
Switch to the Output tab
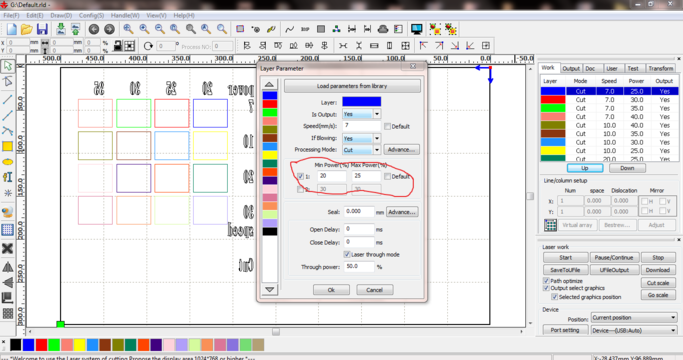click(x=571, y=68)
